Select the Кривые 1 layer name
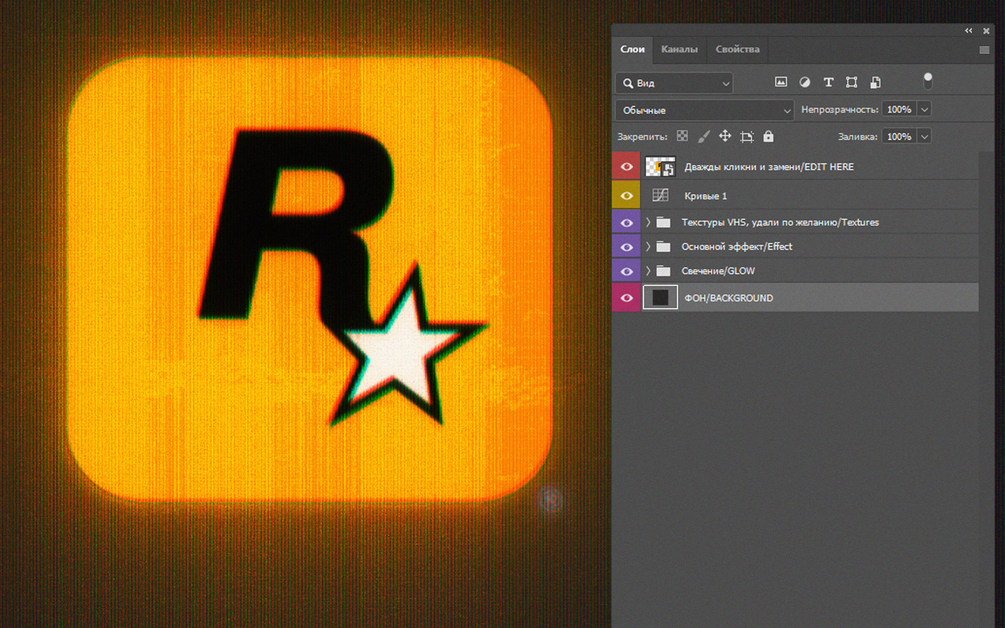The width and height of the screenshot is (1005, 628). click(x=705, y=196)
